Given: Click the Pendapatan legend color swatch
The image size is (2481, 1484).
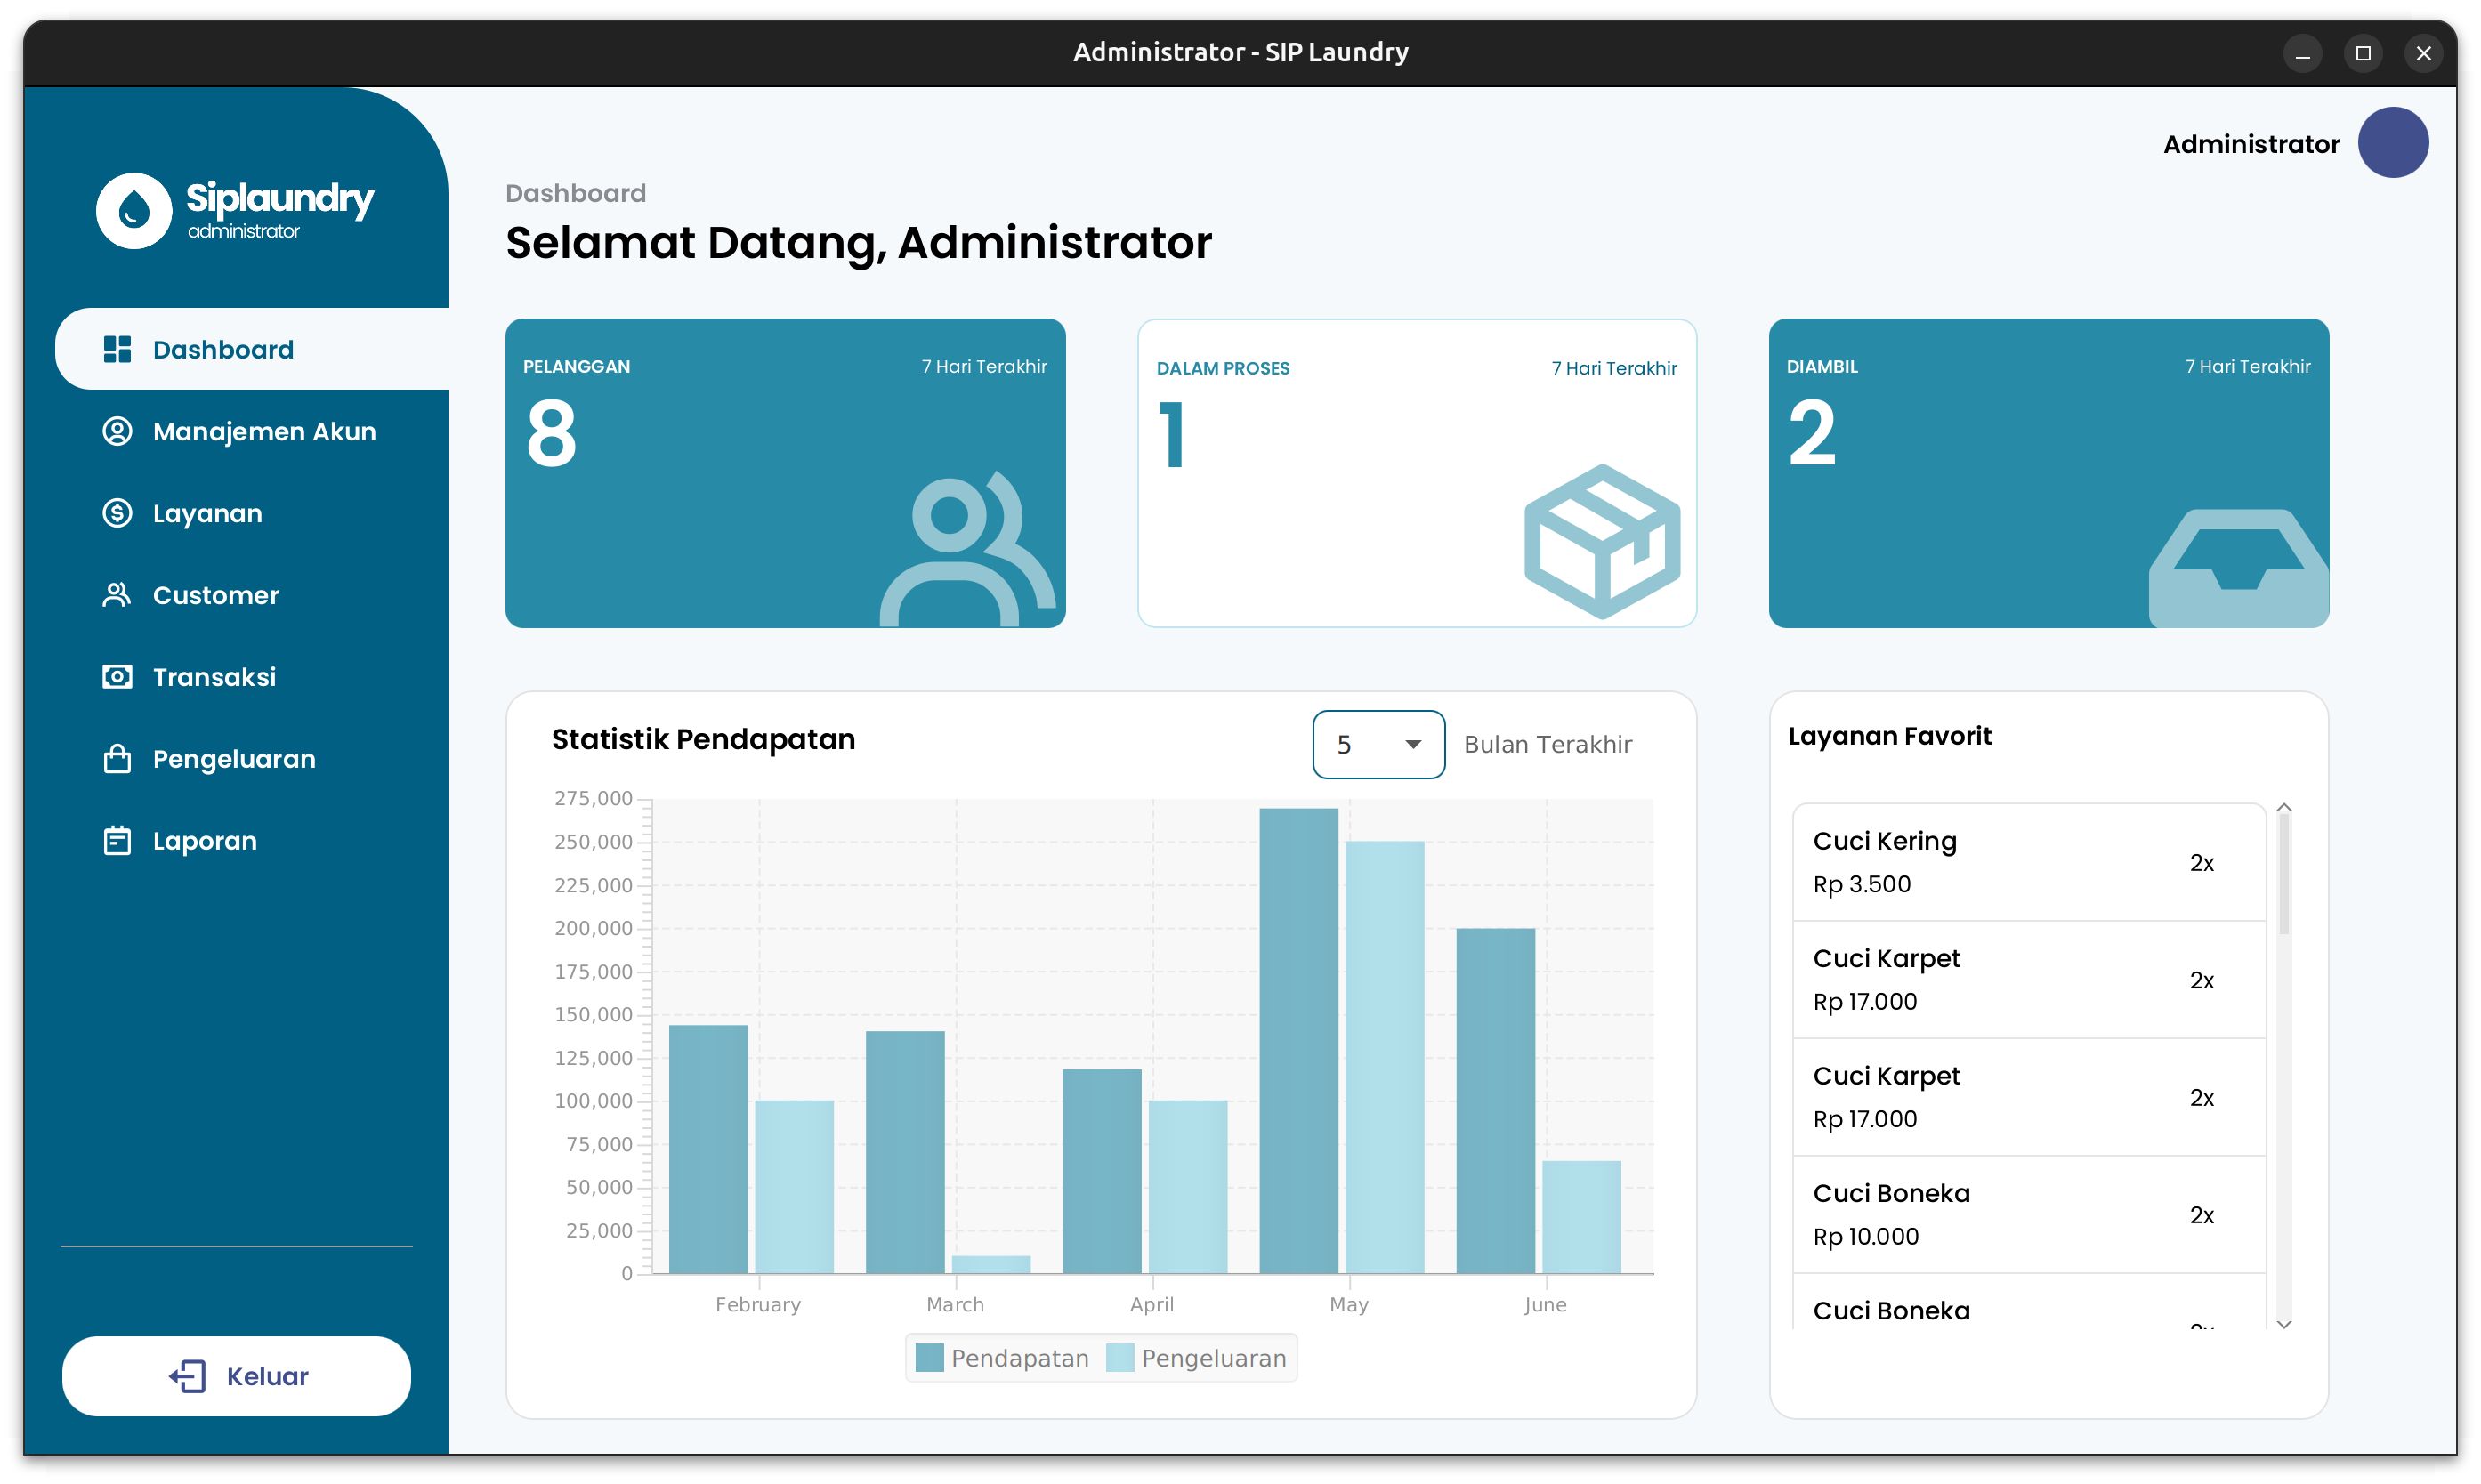Looking at the screenshot, I should coord(930,1358).
